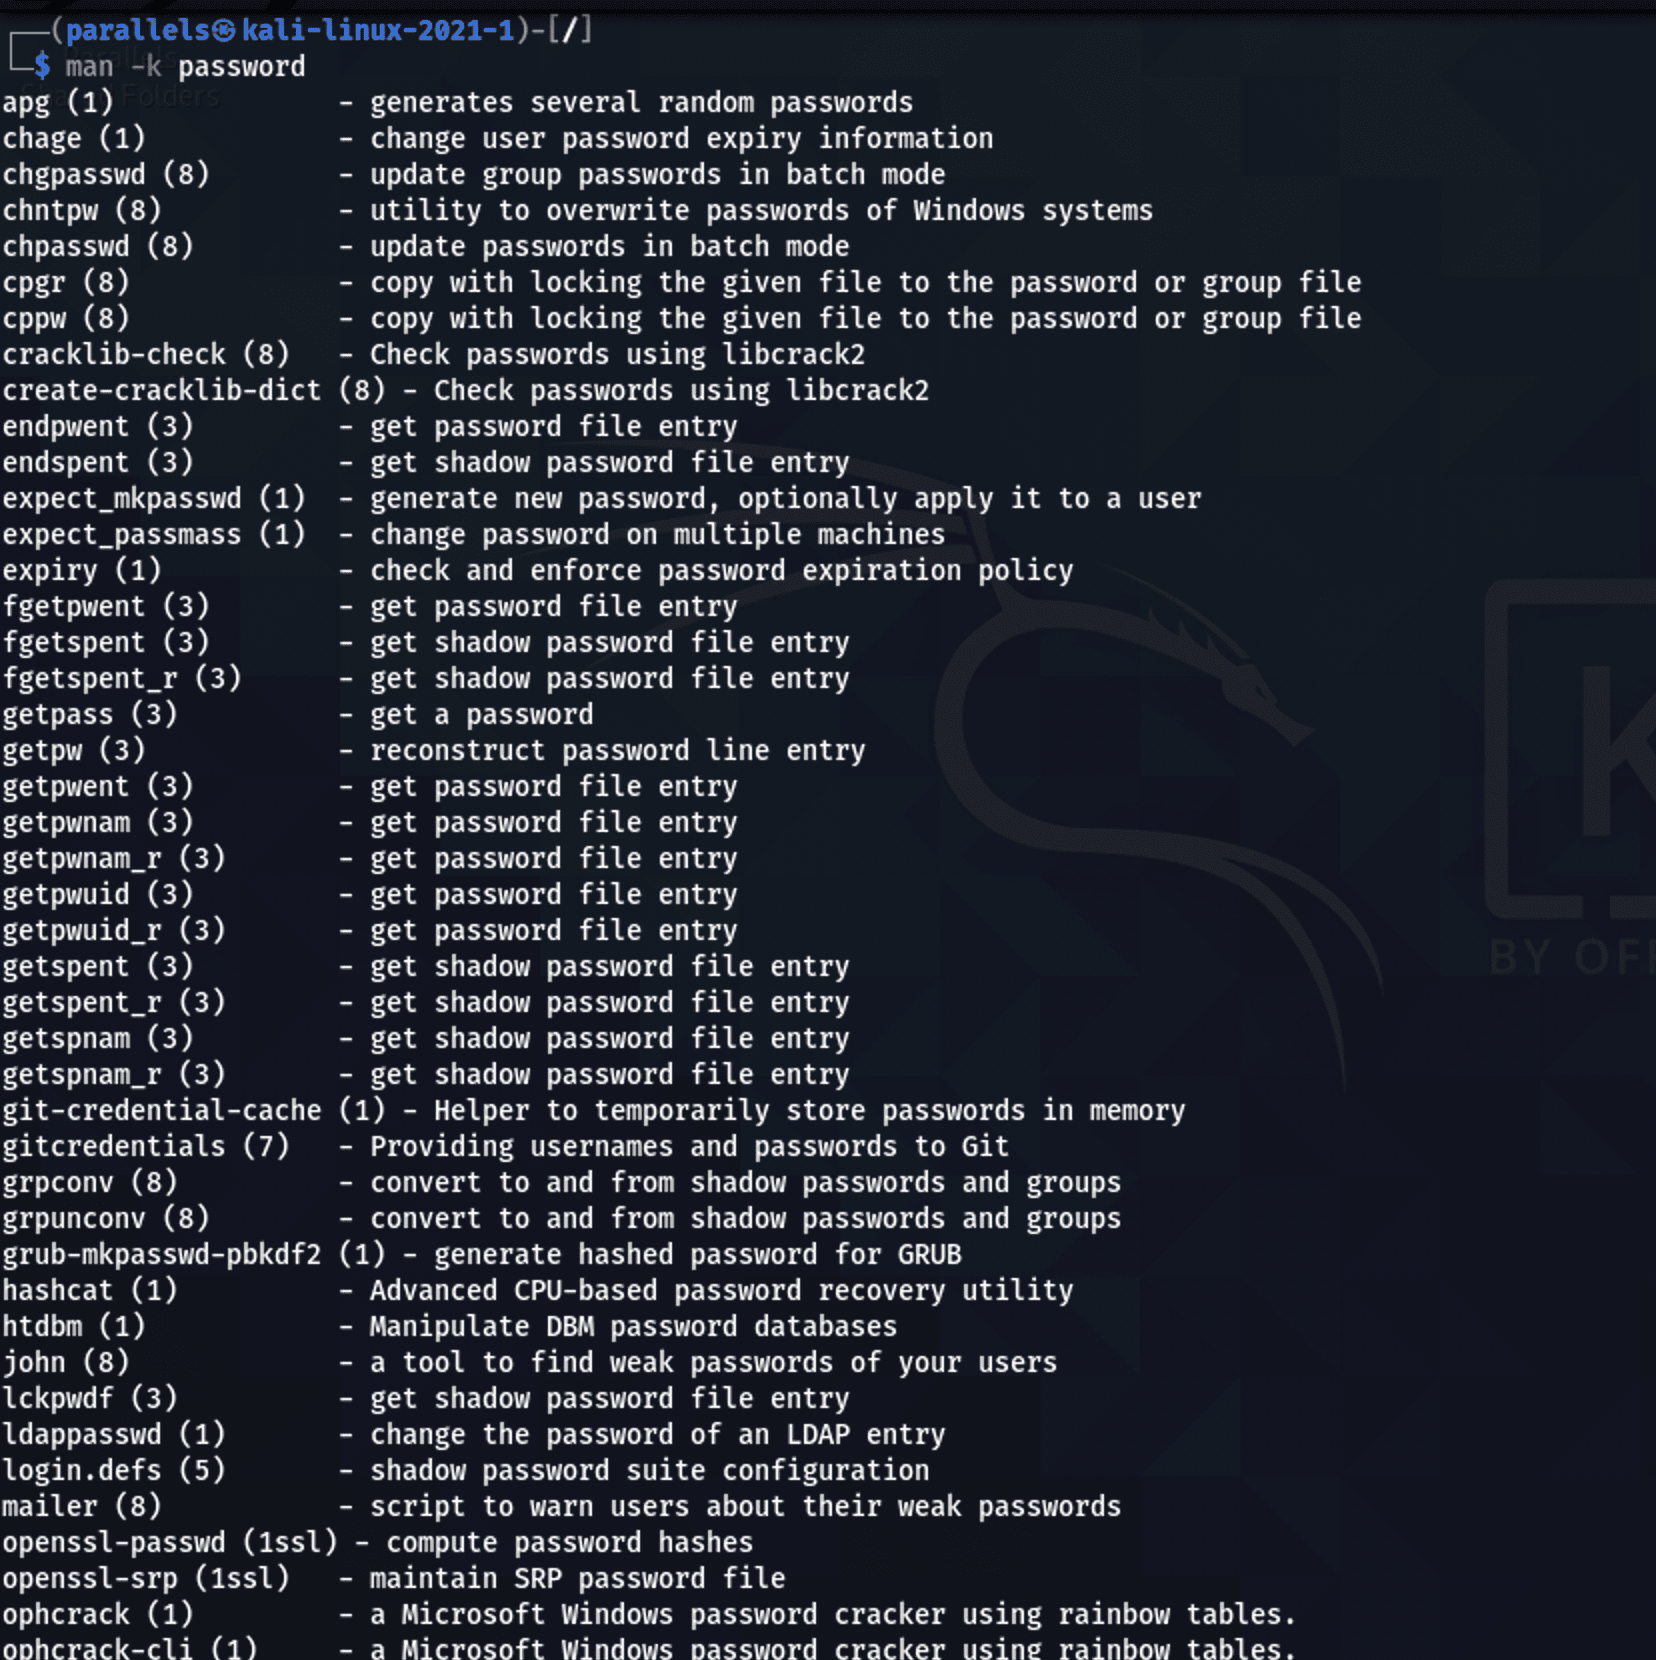Click the 'fgetspent (3)' entry
Viewport: 1656px width, 1660px height.
pyautogui.click(x=106, y=643)
